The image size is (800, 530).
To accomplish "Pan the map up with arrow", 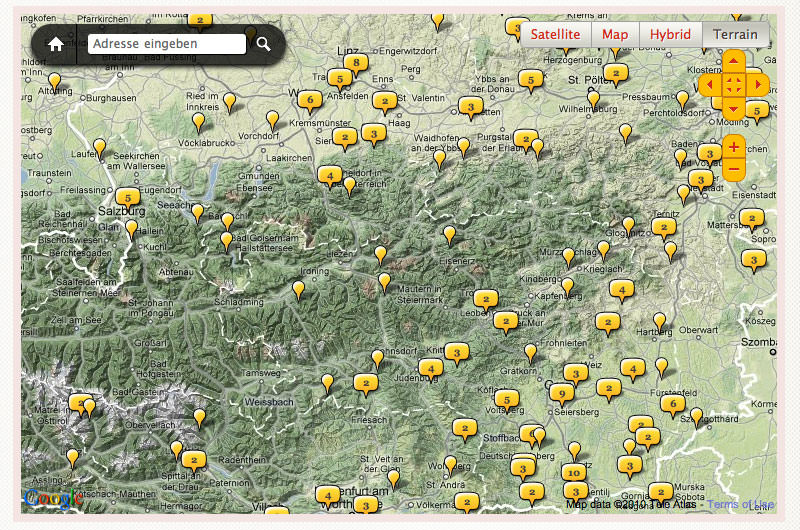I will 734,61.
